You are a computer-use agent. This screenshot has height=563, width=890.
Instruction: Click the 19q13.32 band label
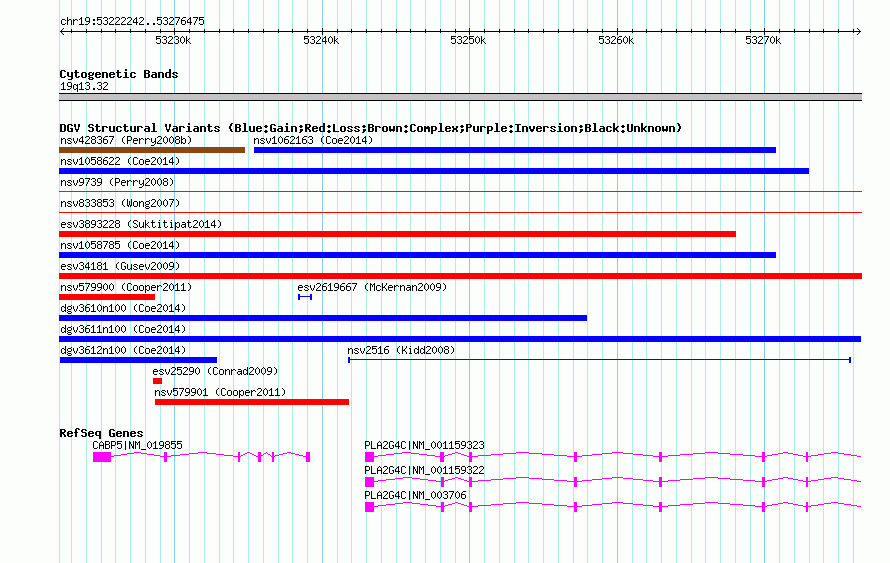pos(84,87)
